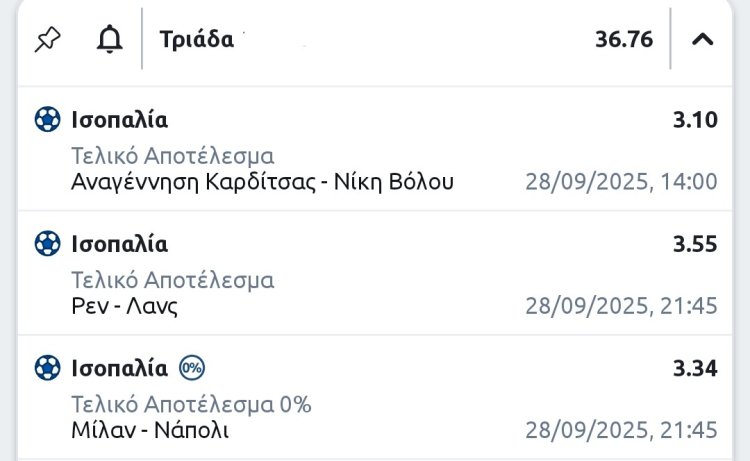Click Τελικό Αποτέλεσμα 0% market label
Viewport: 750px width, 461px height.
pos(191,404)
